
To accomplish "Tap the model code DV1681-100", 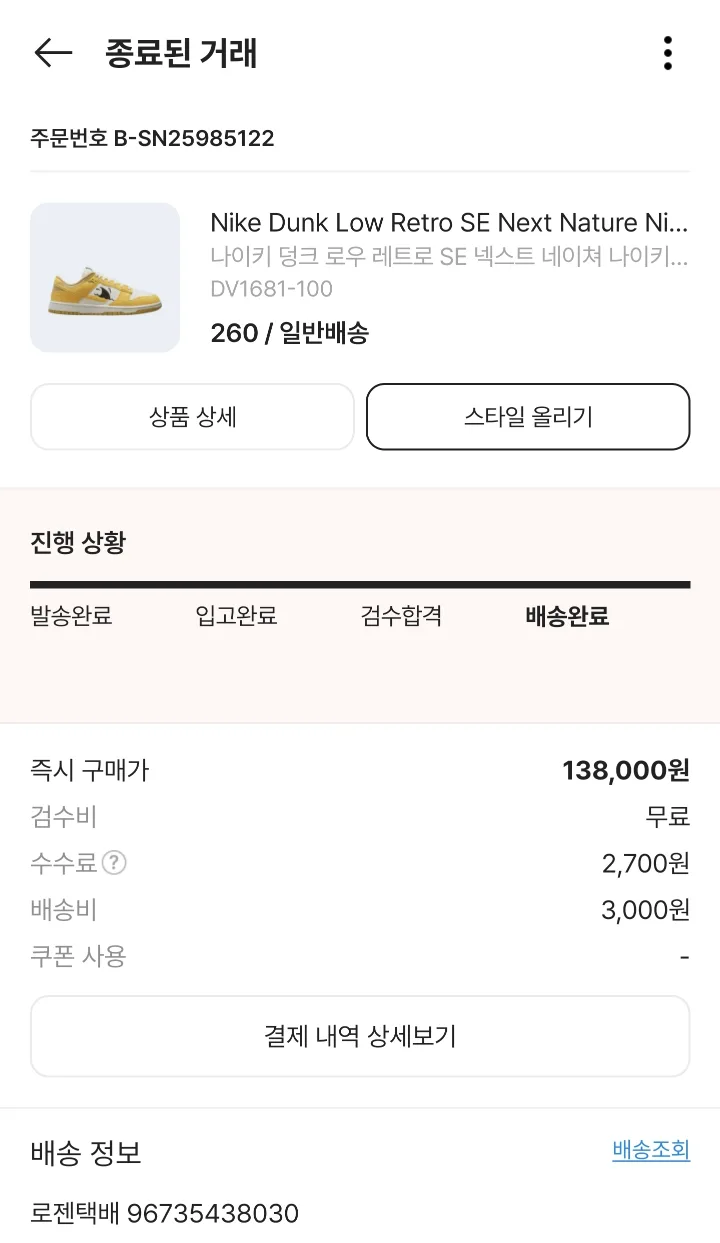I will [x=271, y=289].
